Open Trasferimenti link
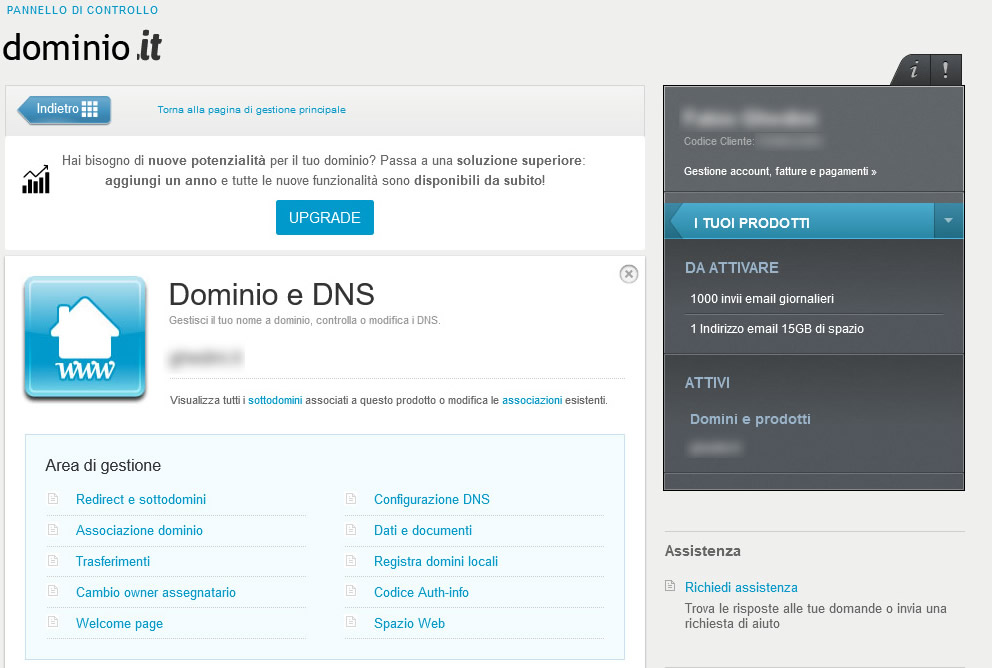This screenshot has width=992, height=668. point(113,561)
